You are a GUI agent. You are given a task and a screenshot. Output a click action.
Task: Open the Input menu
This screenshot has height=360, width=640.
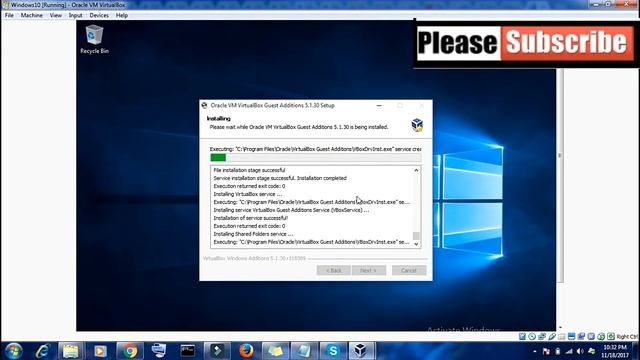coord(76,15)
